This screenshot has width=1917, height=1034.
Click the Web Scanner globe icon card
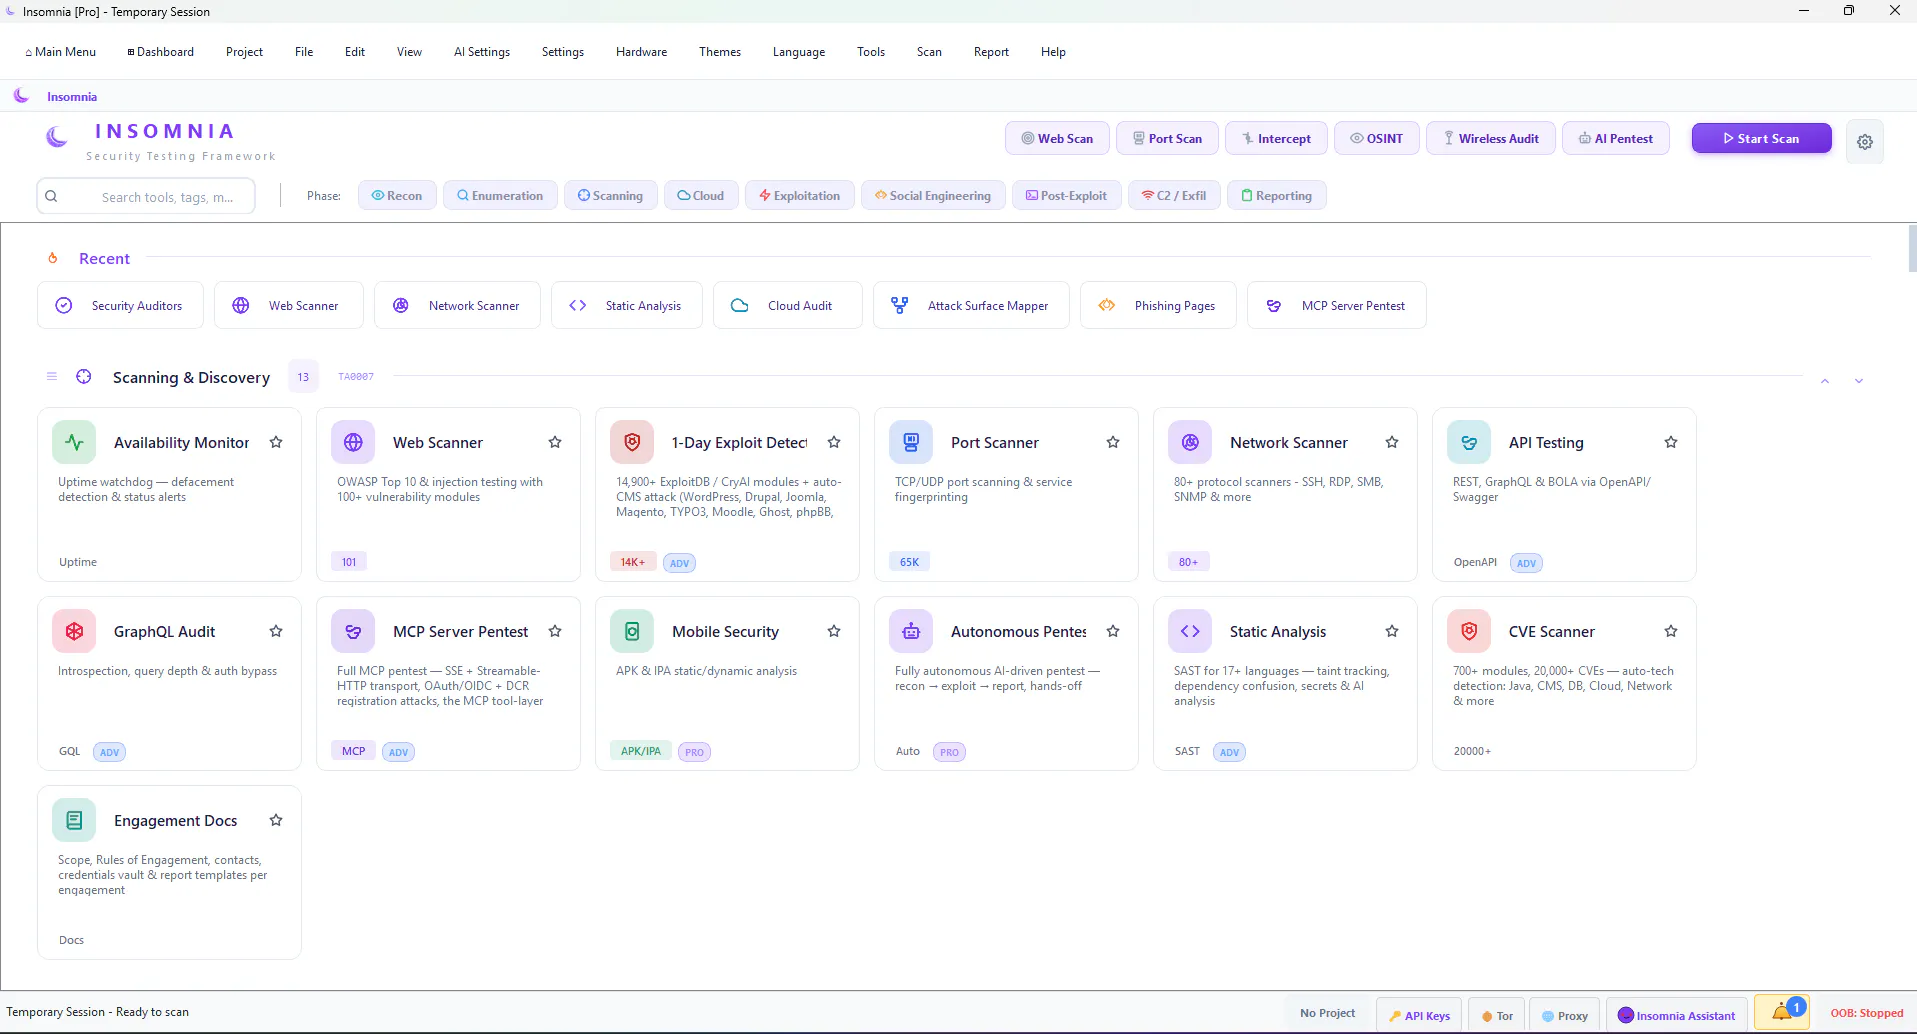pos(353,442)
